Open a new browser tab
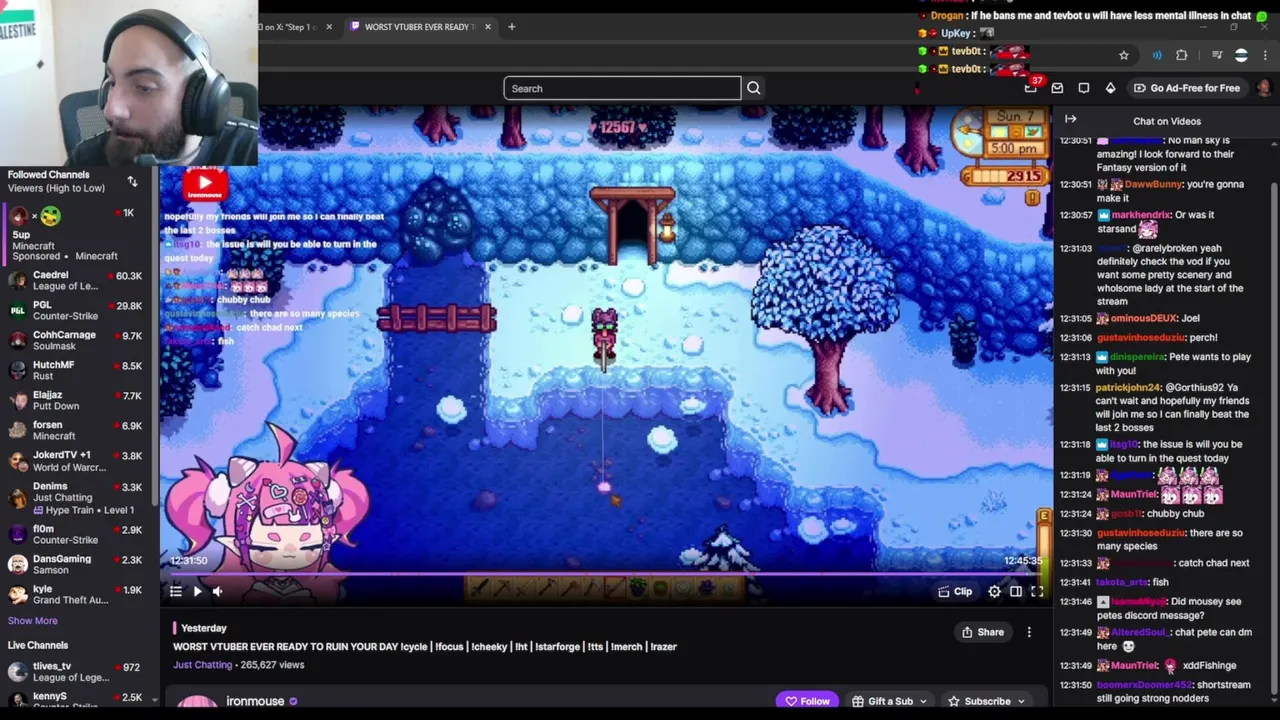 [511, 27]
